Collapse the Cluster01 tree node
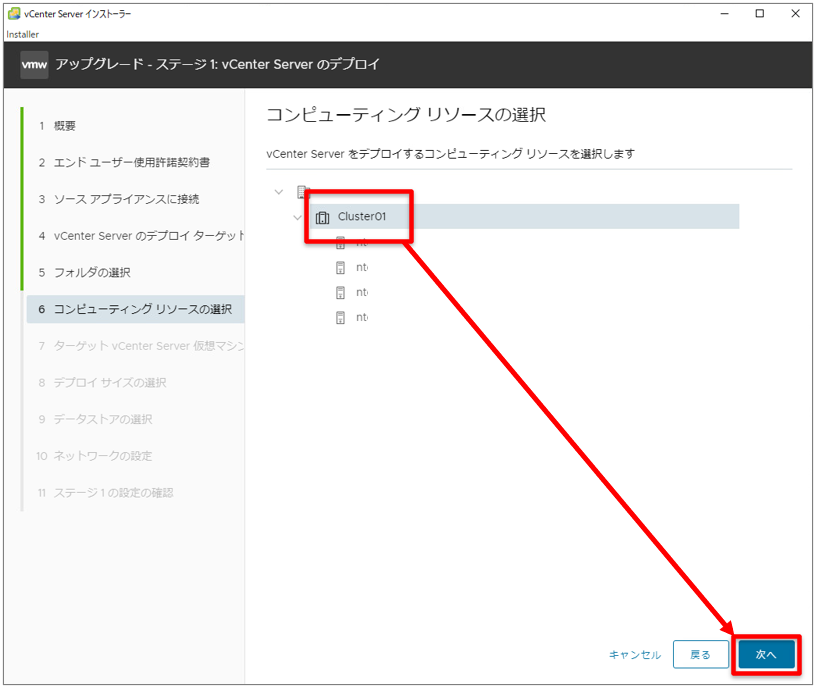This screenshot has height=688, width=816. (298, 217)
